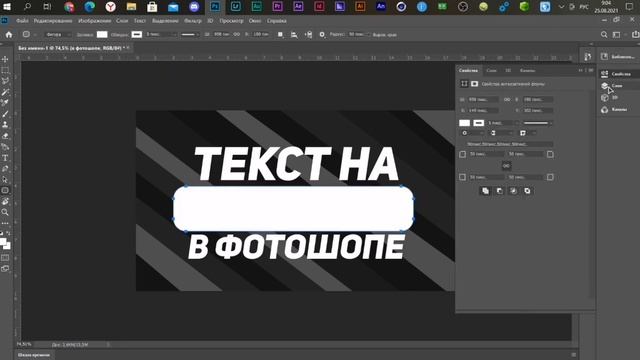Toggle the Live Shape Properties button
This screenshot has height=360, width=640.
tap(464, 84)
